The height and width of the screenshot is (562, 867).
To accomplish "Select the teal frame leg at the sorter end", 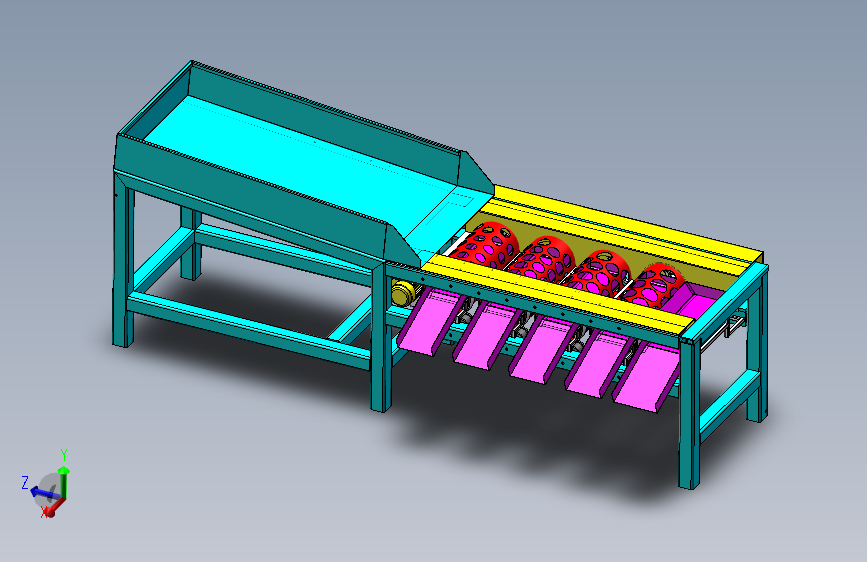I will pos(689,413).
